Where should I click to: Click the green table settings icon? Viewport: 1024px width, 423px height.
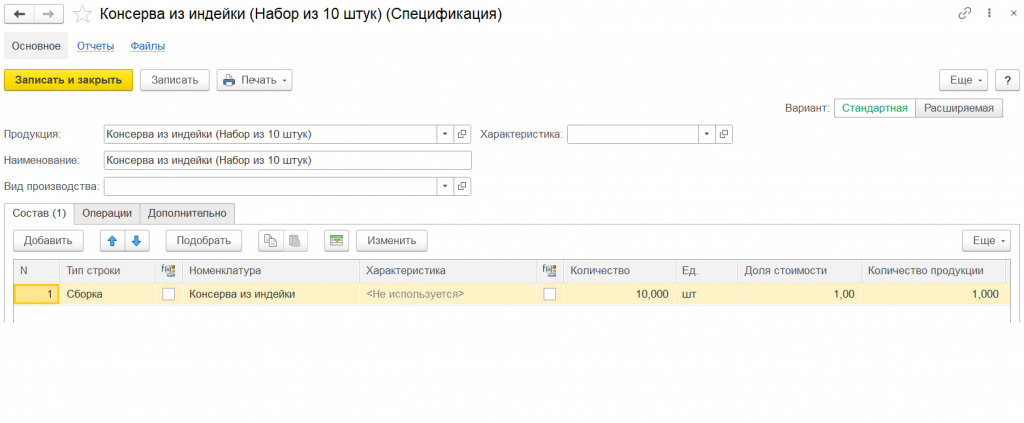pos(337,240)
